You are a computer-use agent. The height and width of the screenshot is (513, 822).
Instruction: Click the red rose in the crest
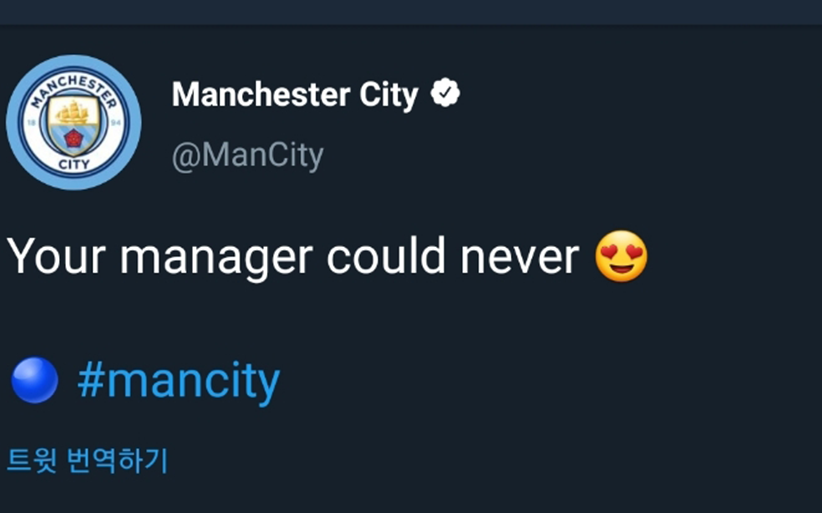(73, 139)
